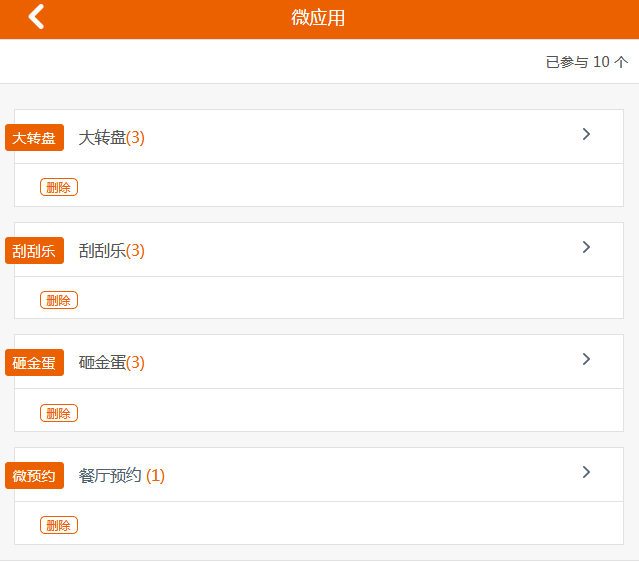
Task: Click the count (3) beside 大转盘
Action: click(x=136, y=138)
